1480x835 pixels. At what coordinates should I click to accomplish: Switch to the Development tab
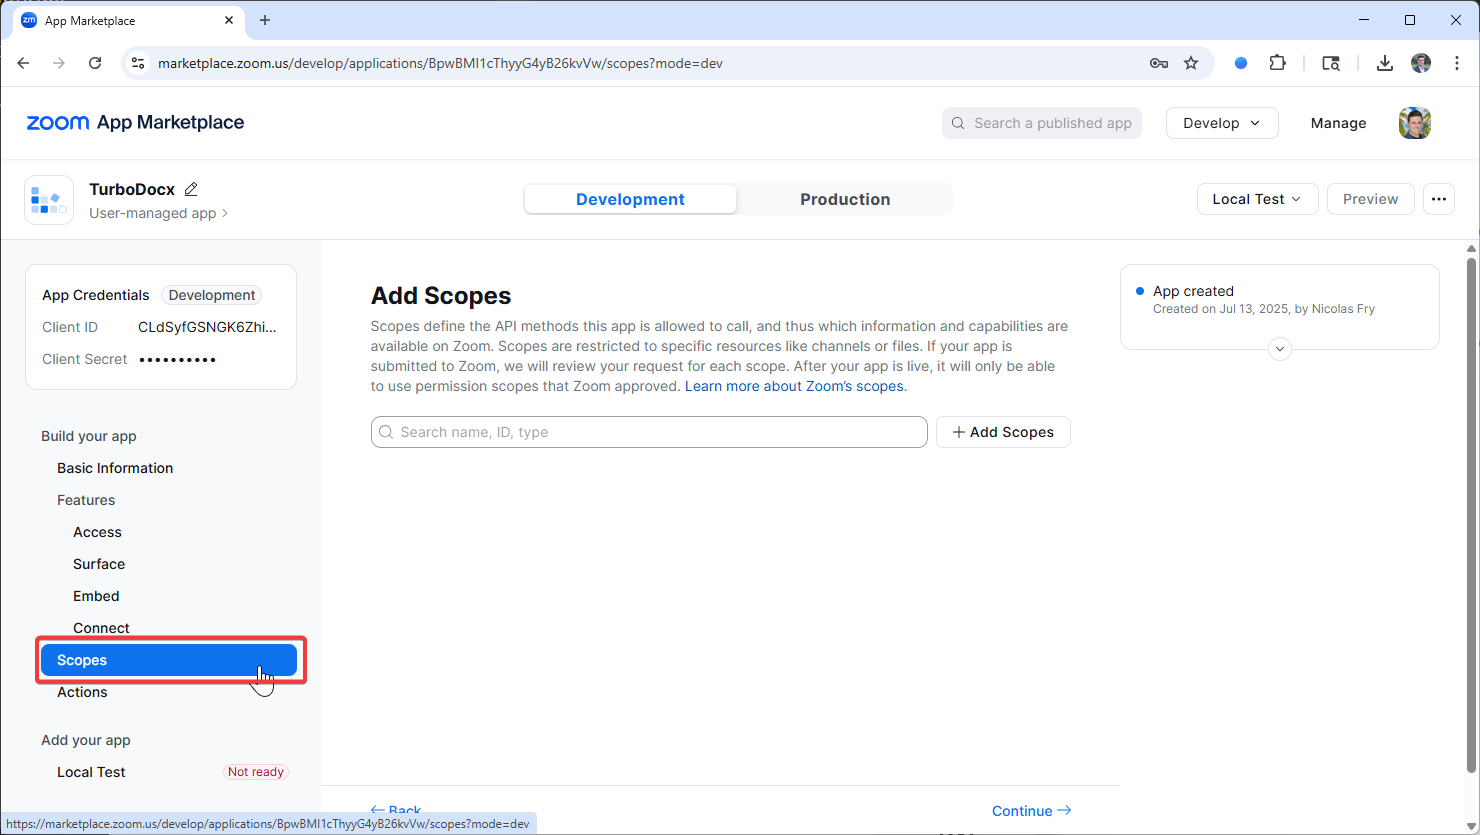(x=630, y=199)
